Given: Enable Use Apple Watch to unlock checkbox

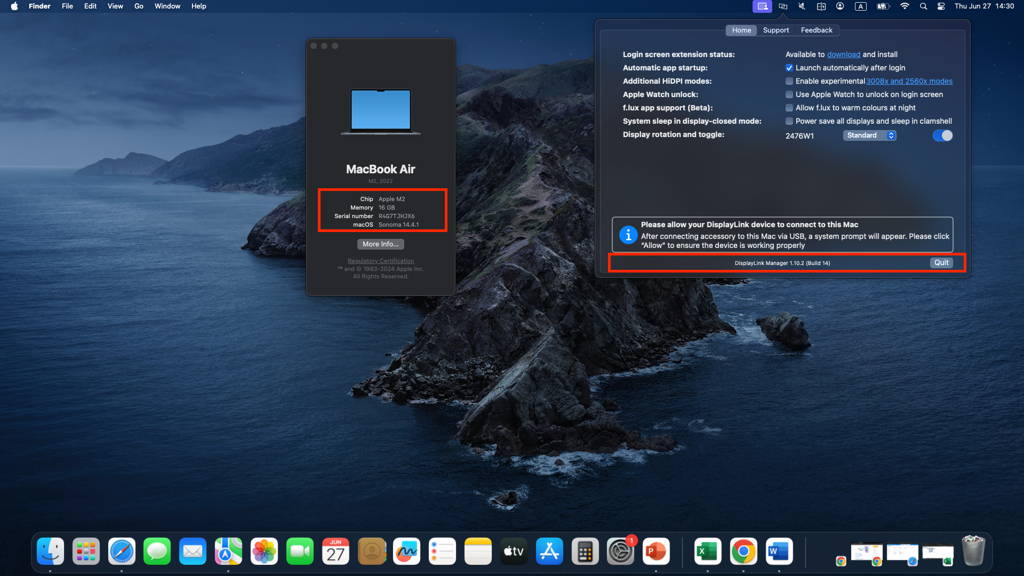Looking at the screenshot, I should coord(789,95).
